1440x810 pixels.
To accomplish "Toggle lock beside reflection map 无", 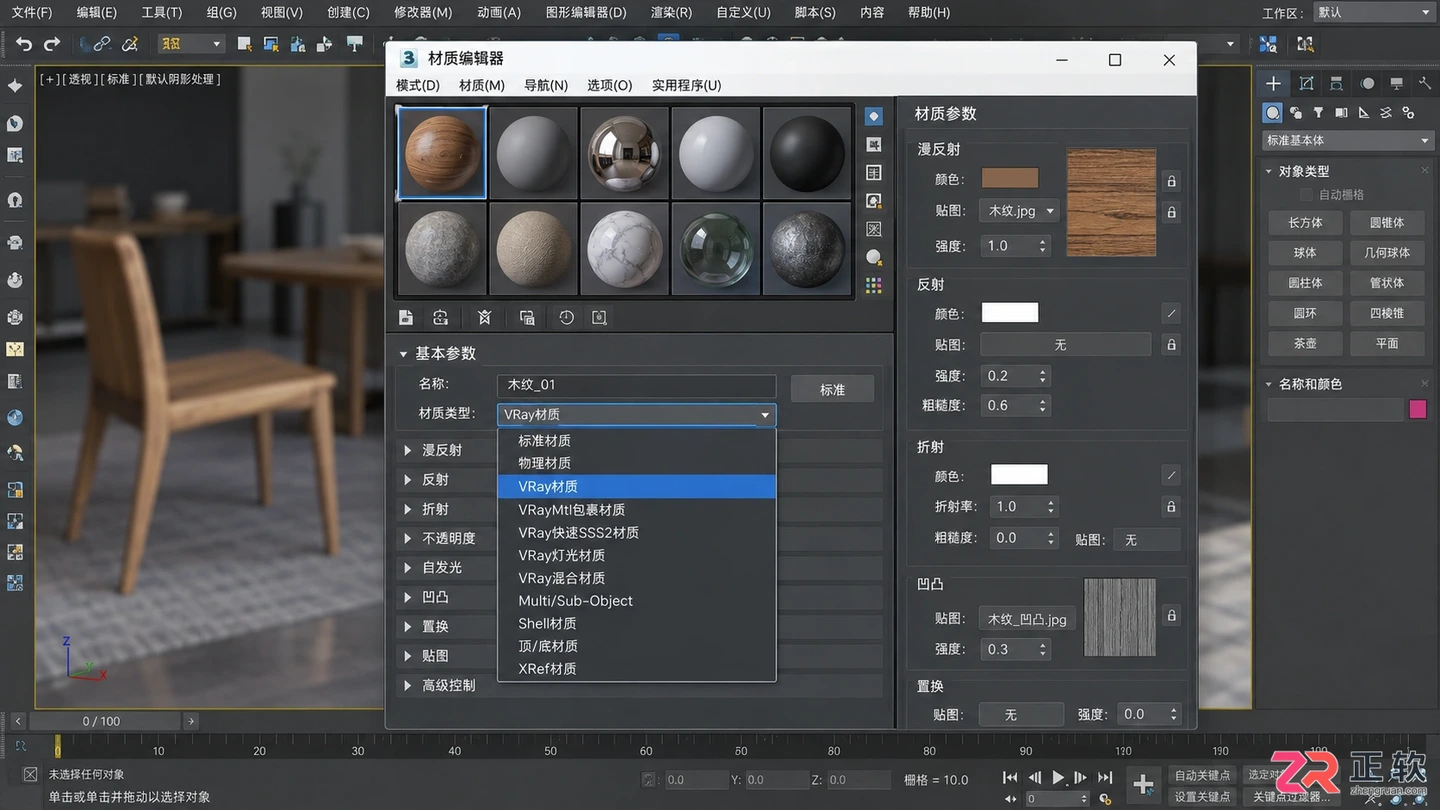I will (1172, 345).
